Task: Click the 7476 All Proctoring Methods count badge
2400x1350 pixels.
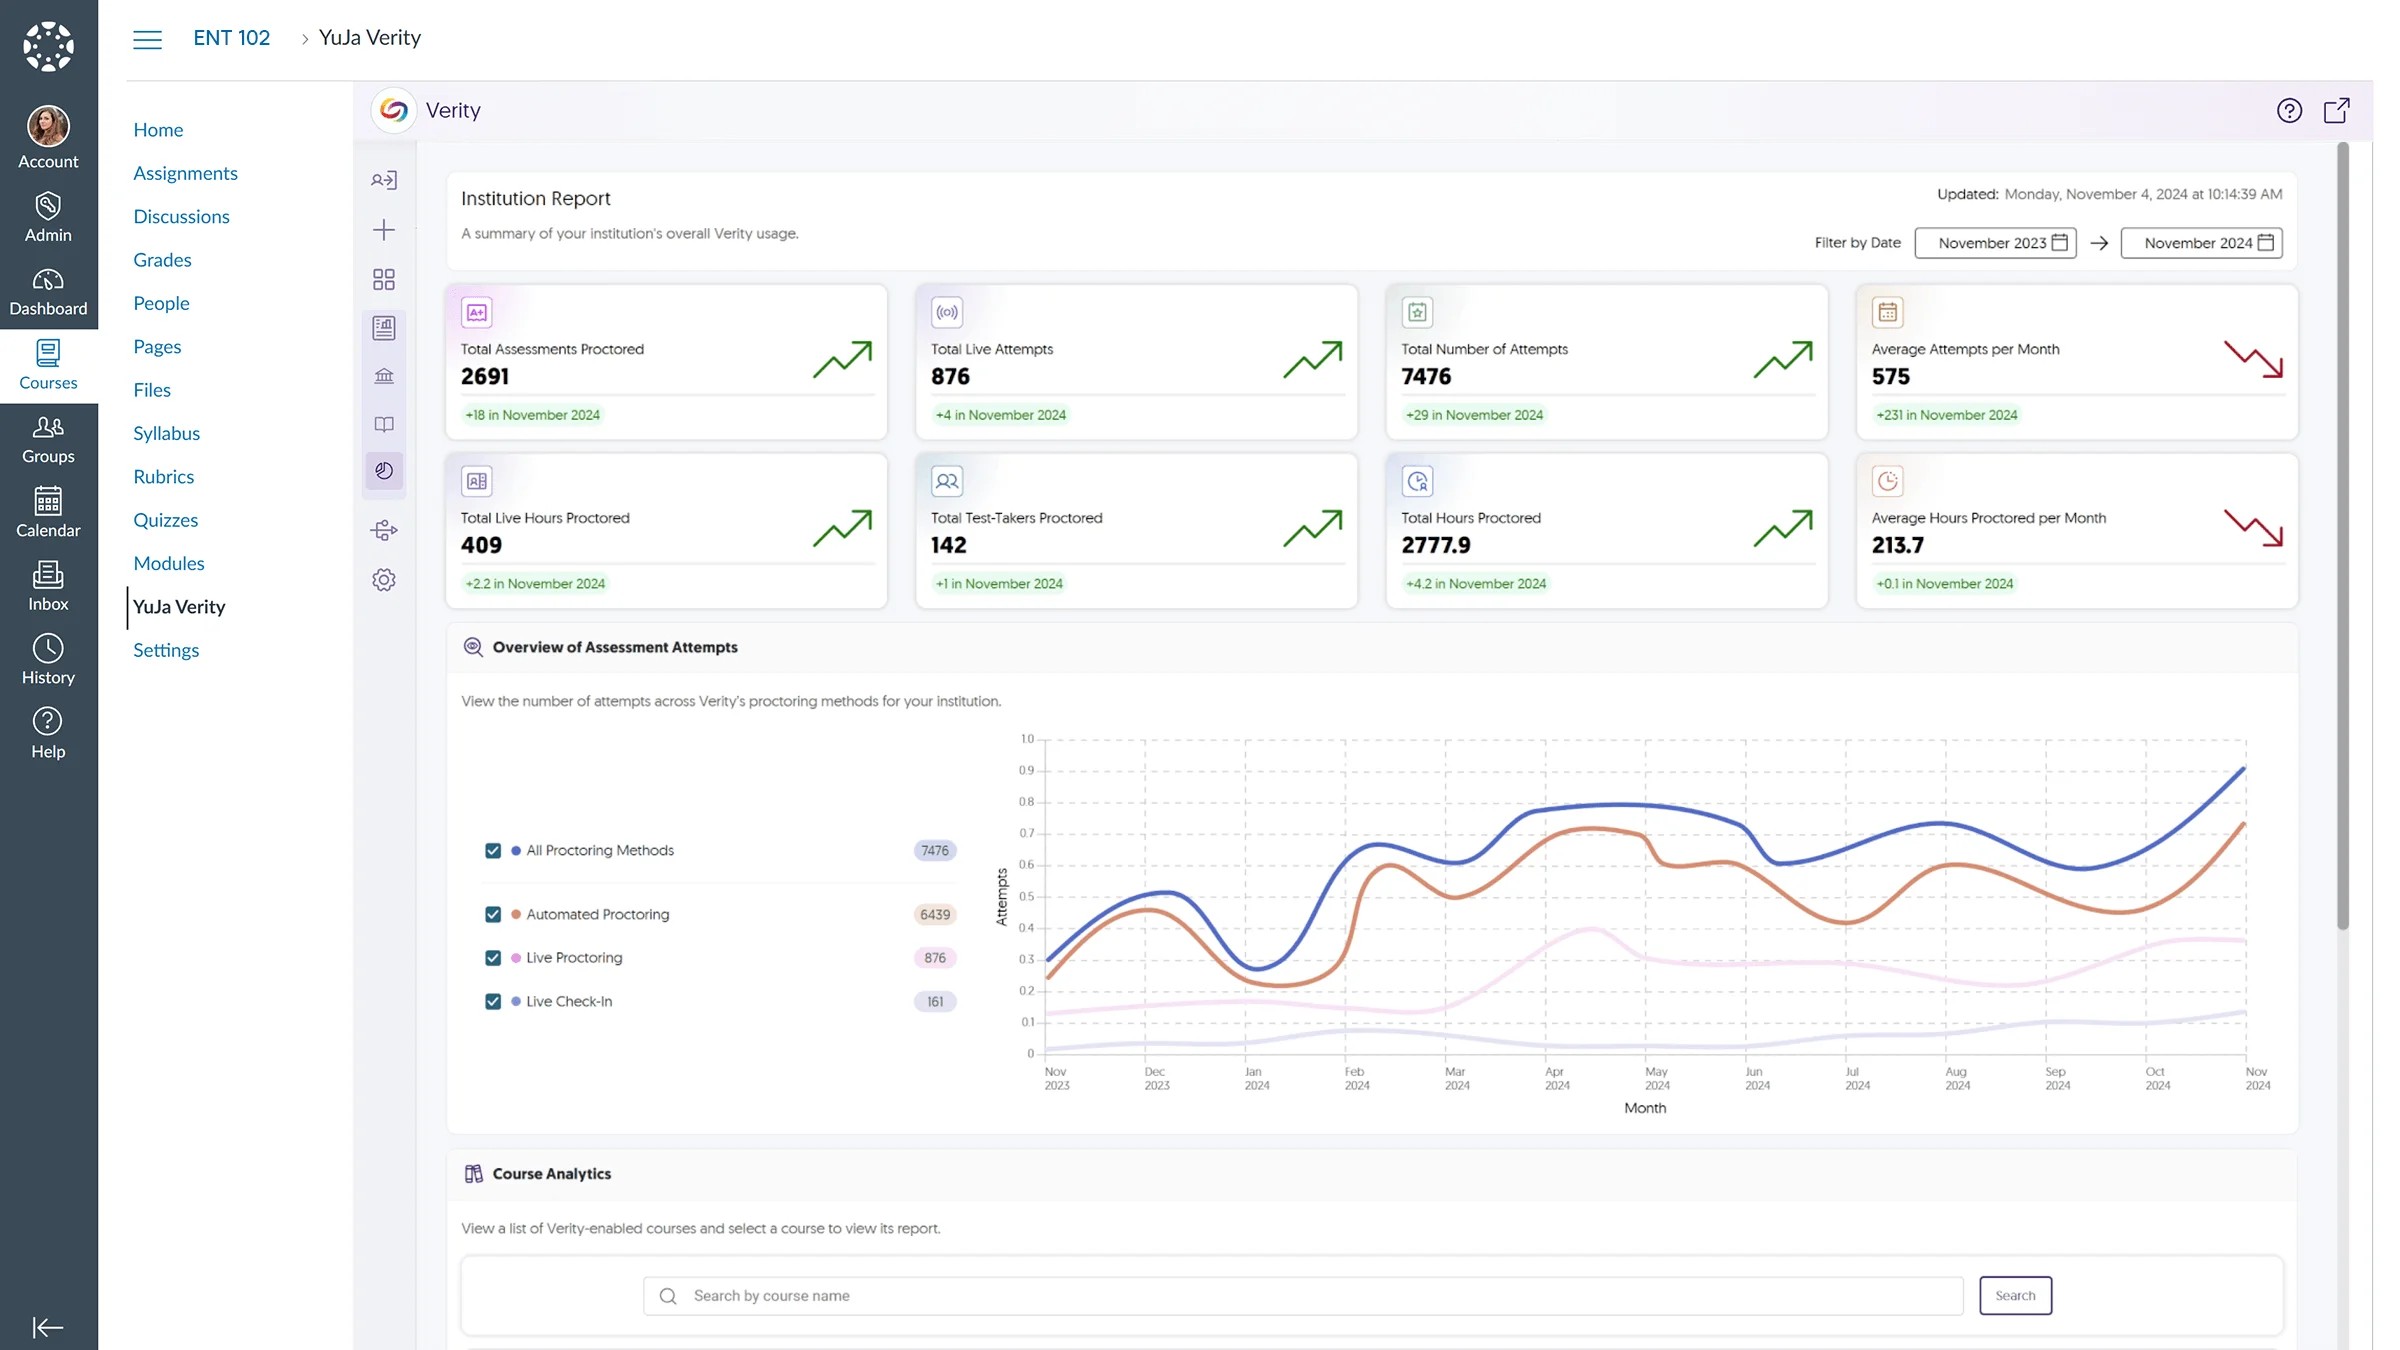Action: (935, 850)
